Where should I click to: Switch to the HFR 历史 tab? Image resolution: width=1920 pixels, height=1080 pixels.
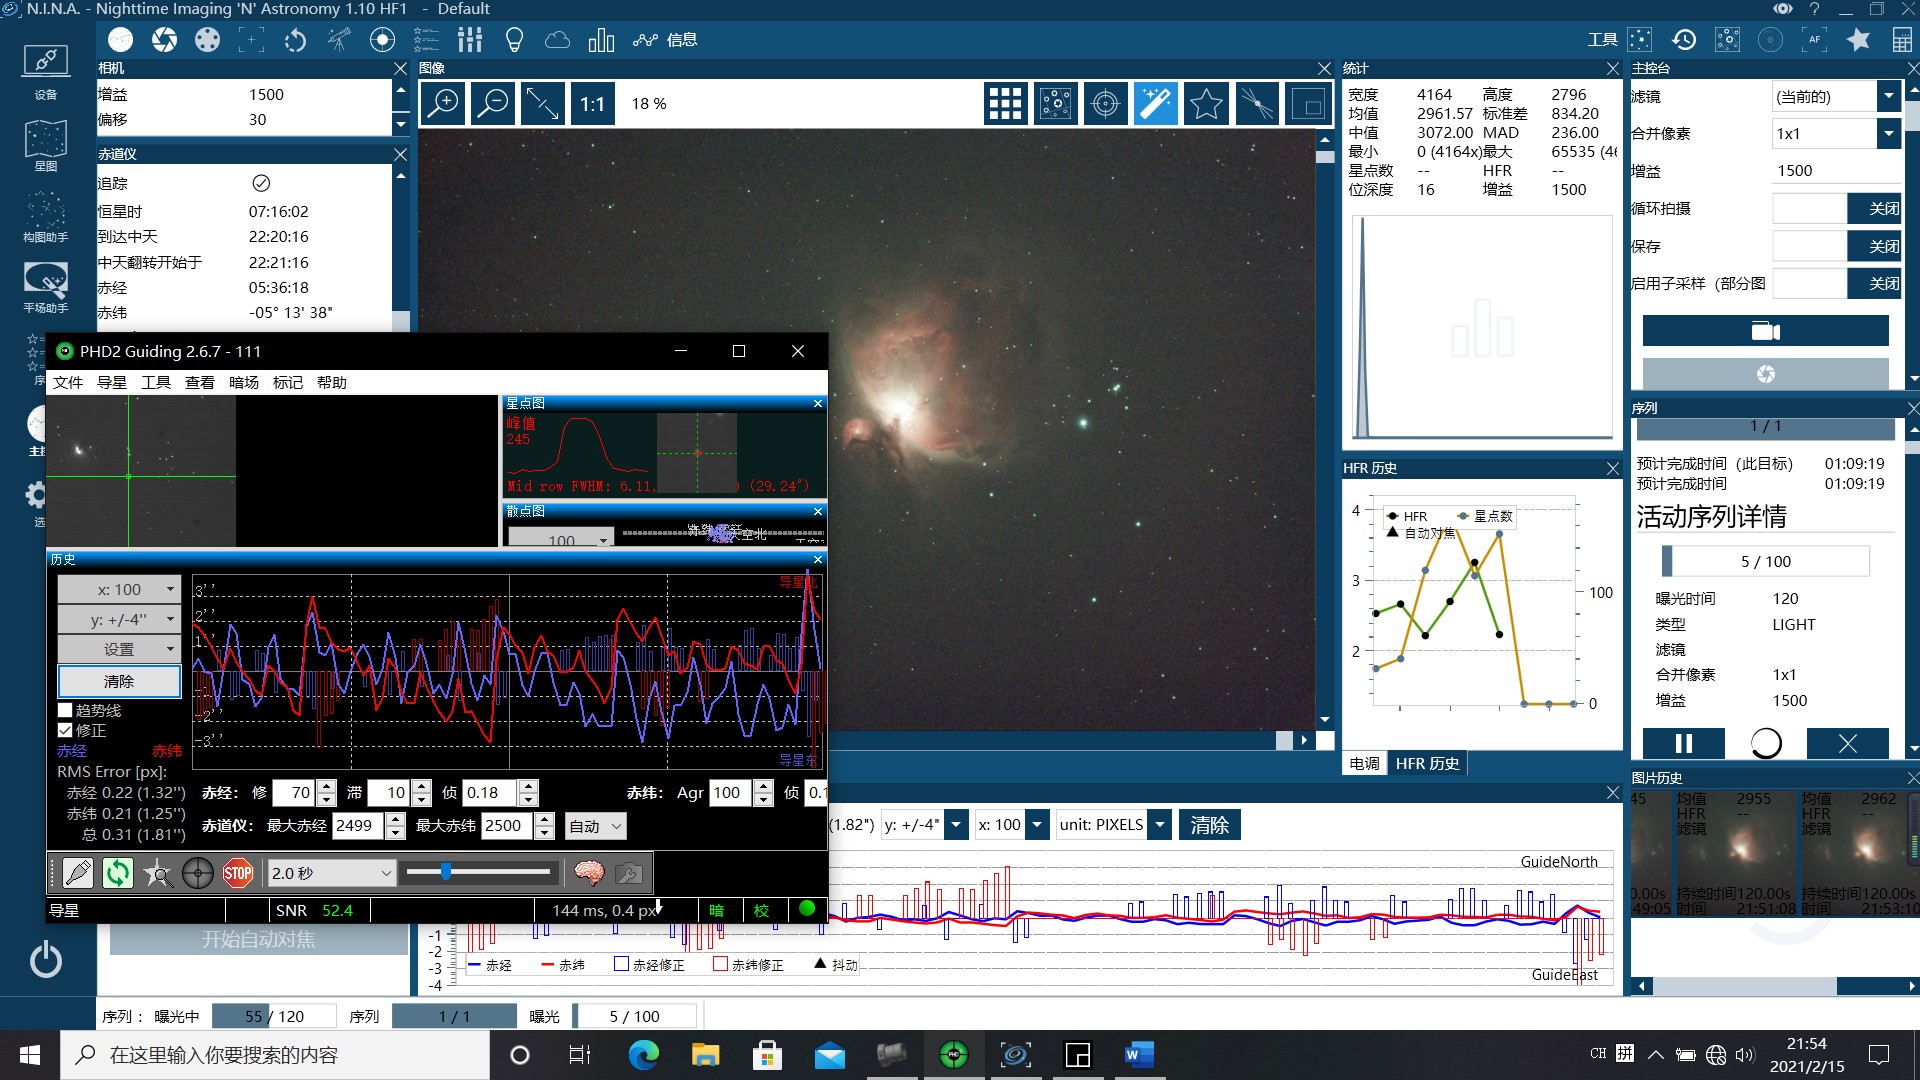(1427, 763)
